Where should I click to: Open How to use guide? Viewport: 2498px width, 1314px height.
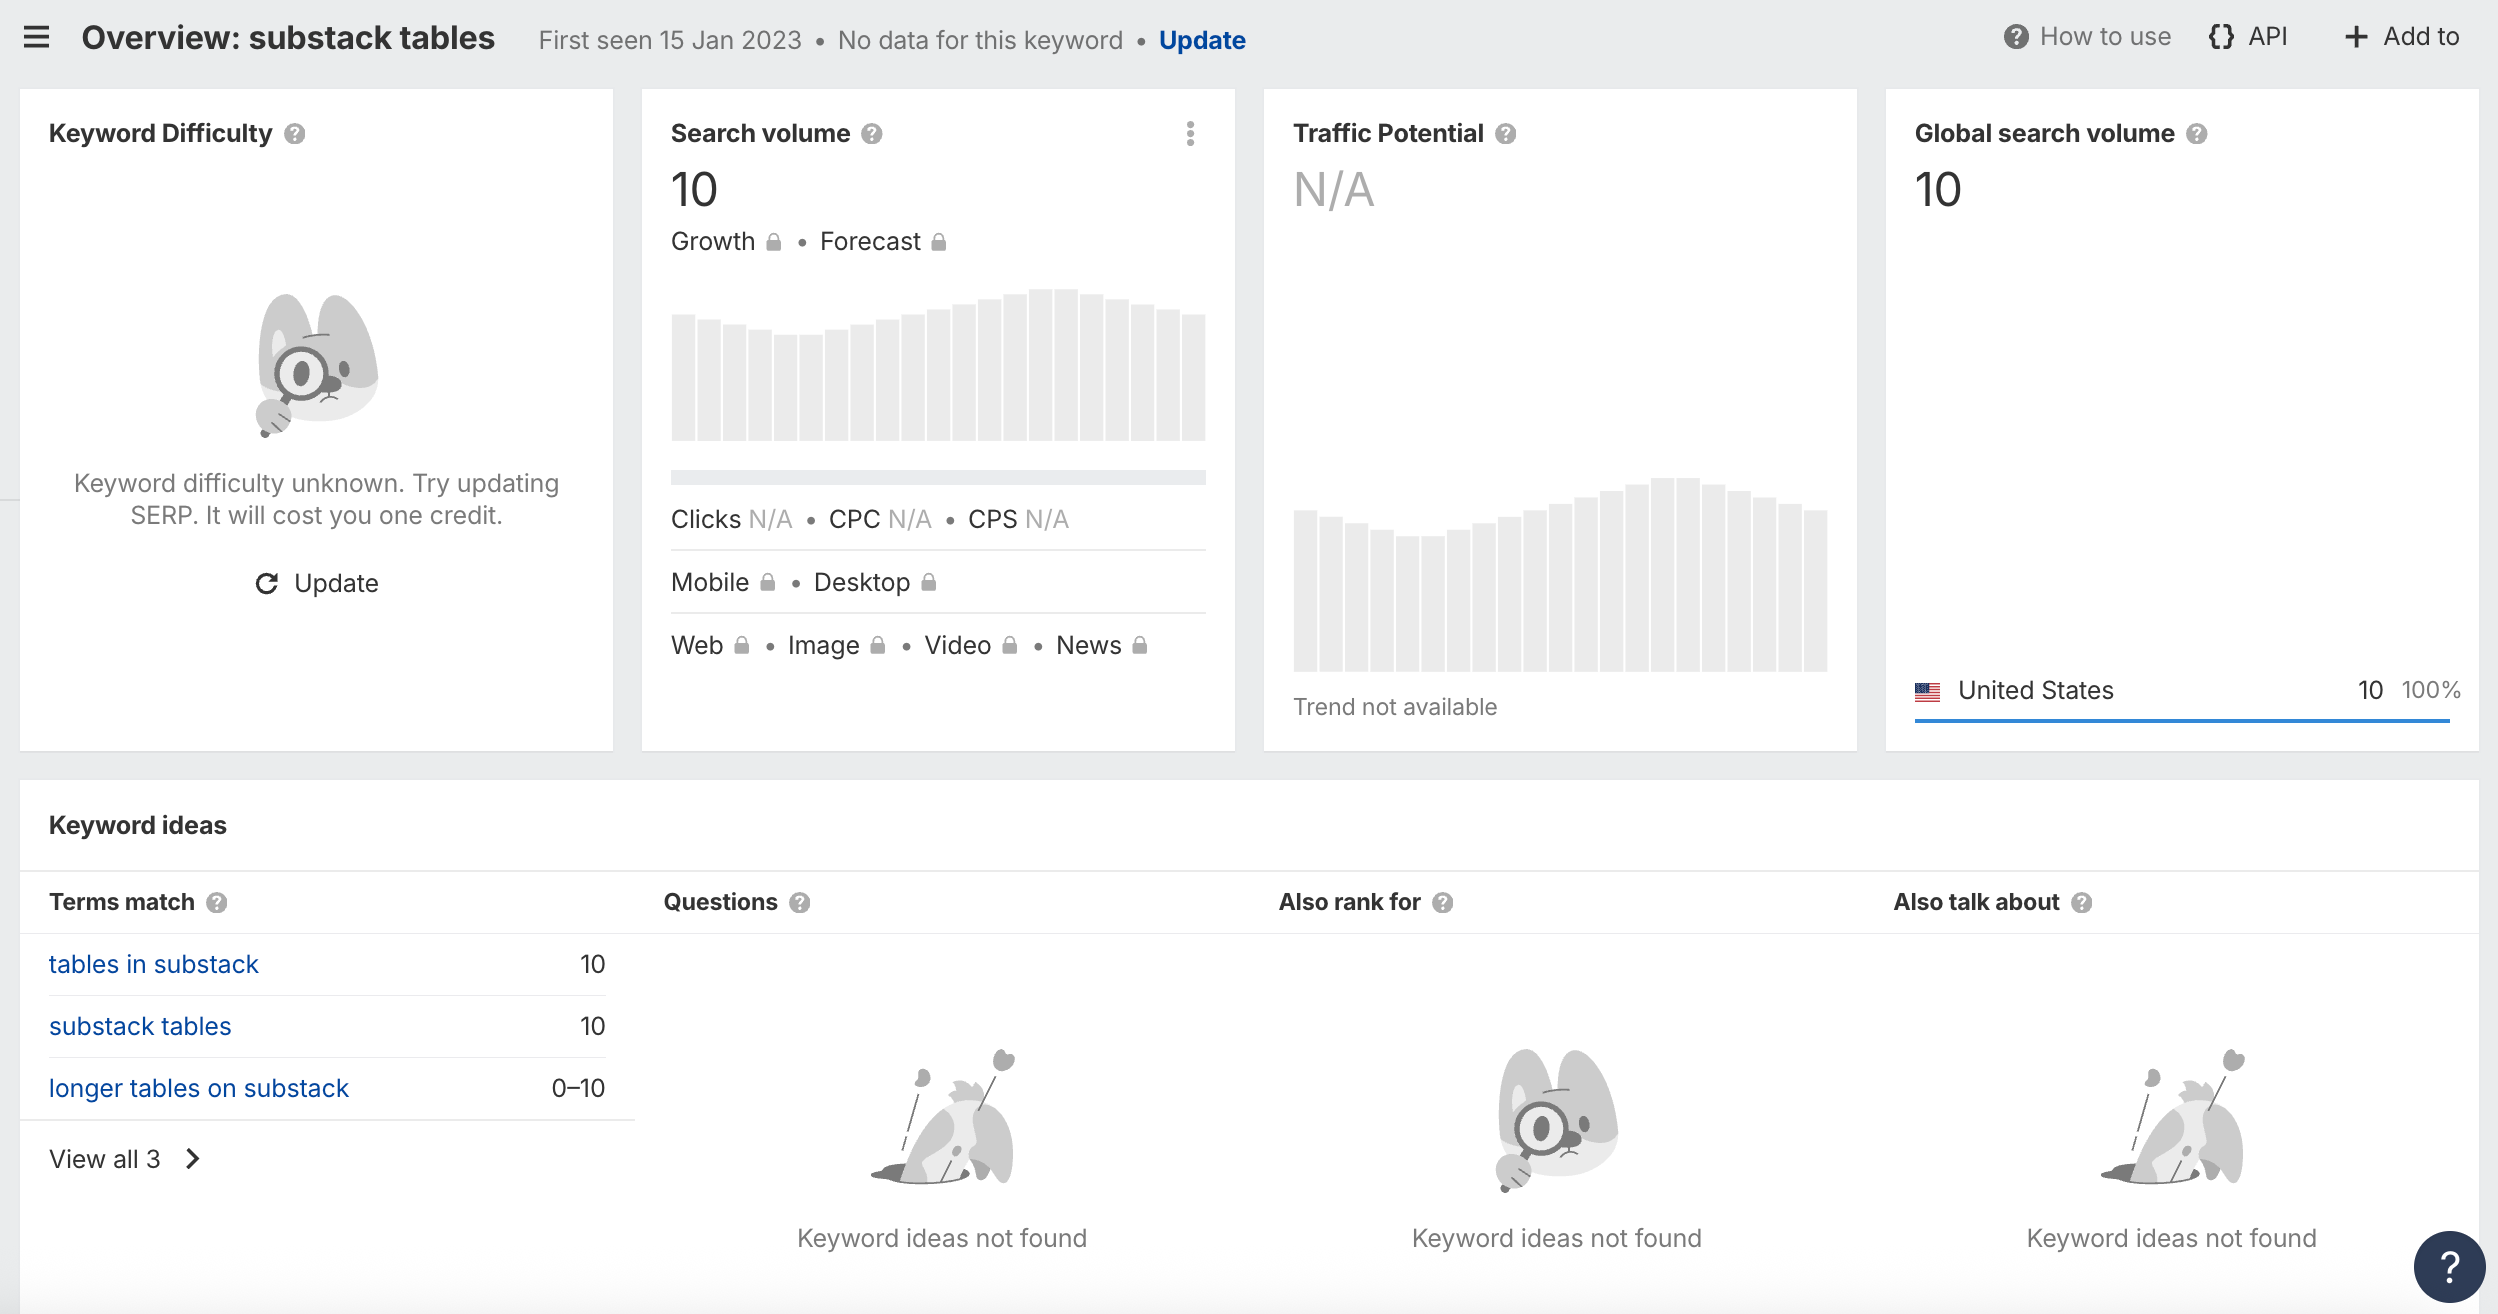2088,37
